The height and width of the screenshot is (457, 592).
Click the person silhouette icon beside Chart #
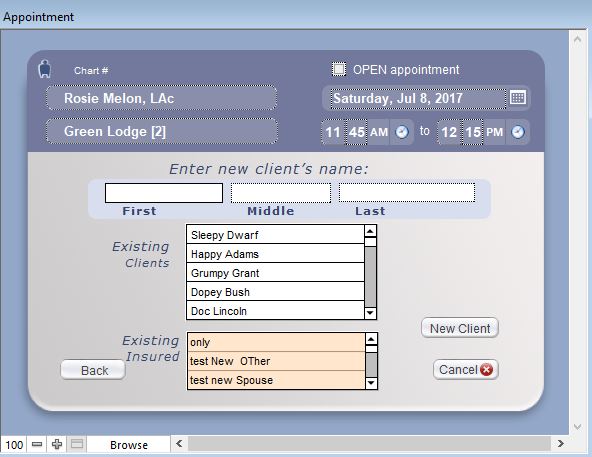45,69
